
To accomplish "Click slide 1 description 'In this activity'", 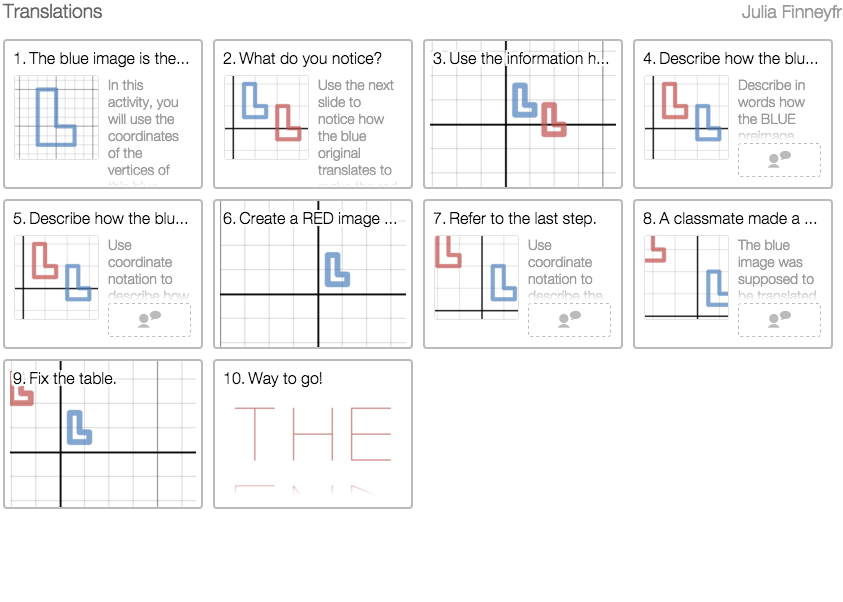I will tap(143, 127).
